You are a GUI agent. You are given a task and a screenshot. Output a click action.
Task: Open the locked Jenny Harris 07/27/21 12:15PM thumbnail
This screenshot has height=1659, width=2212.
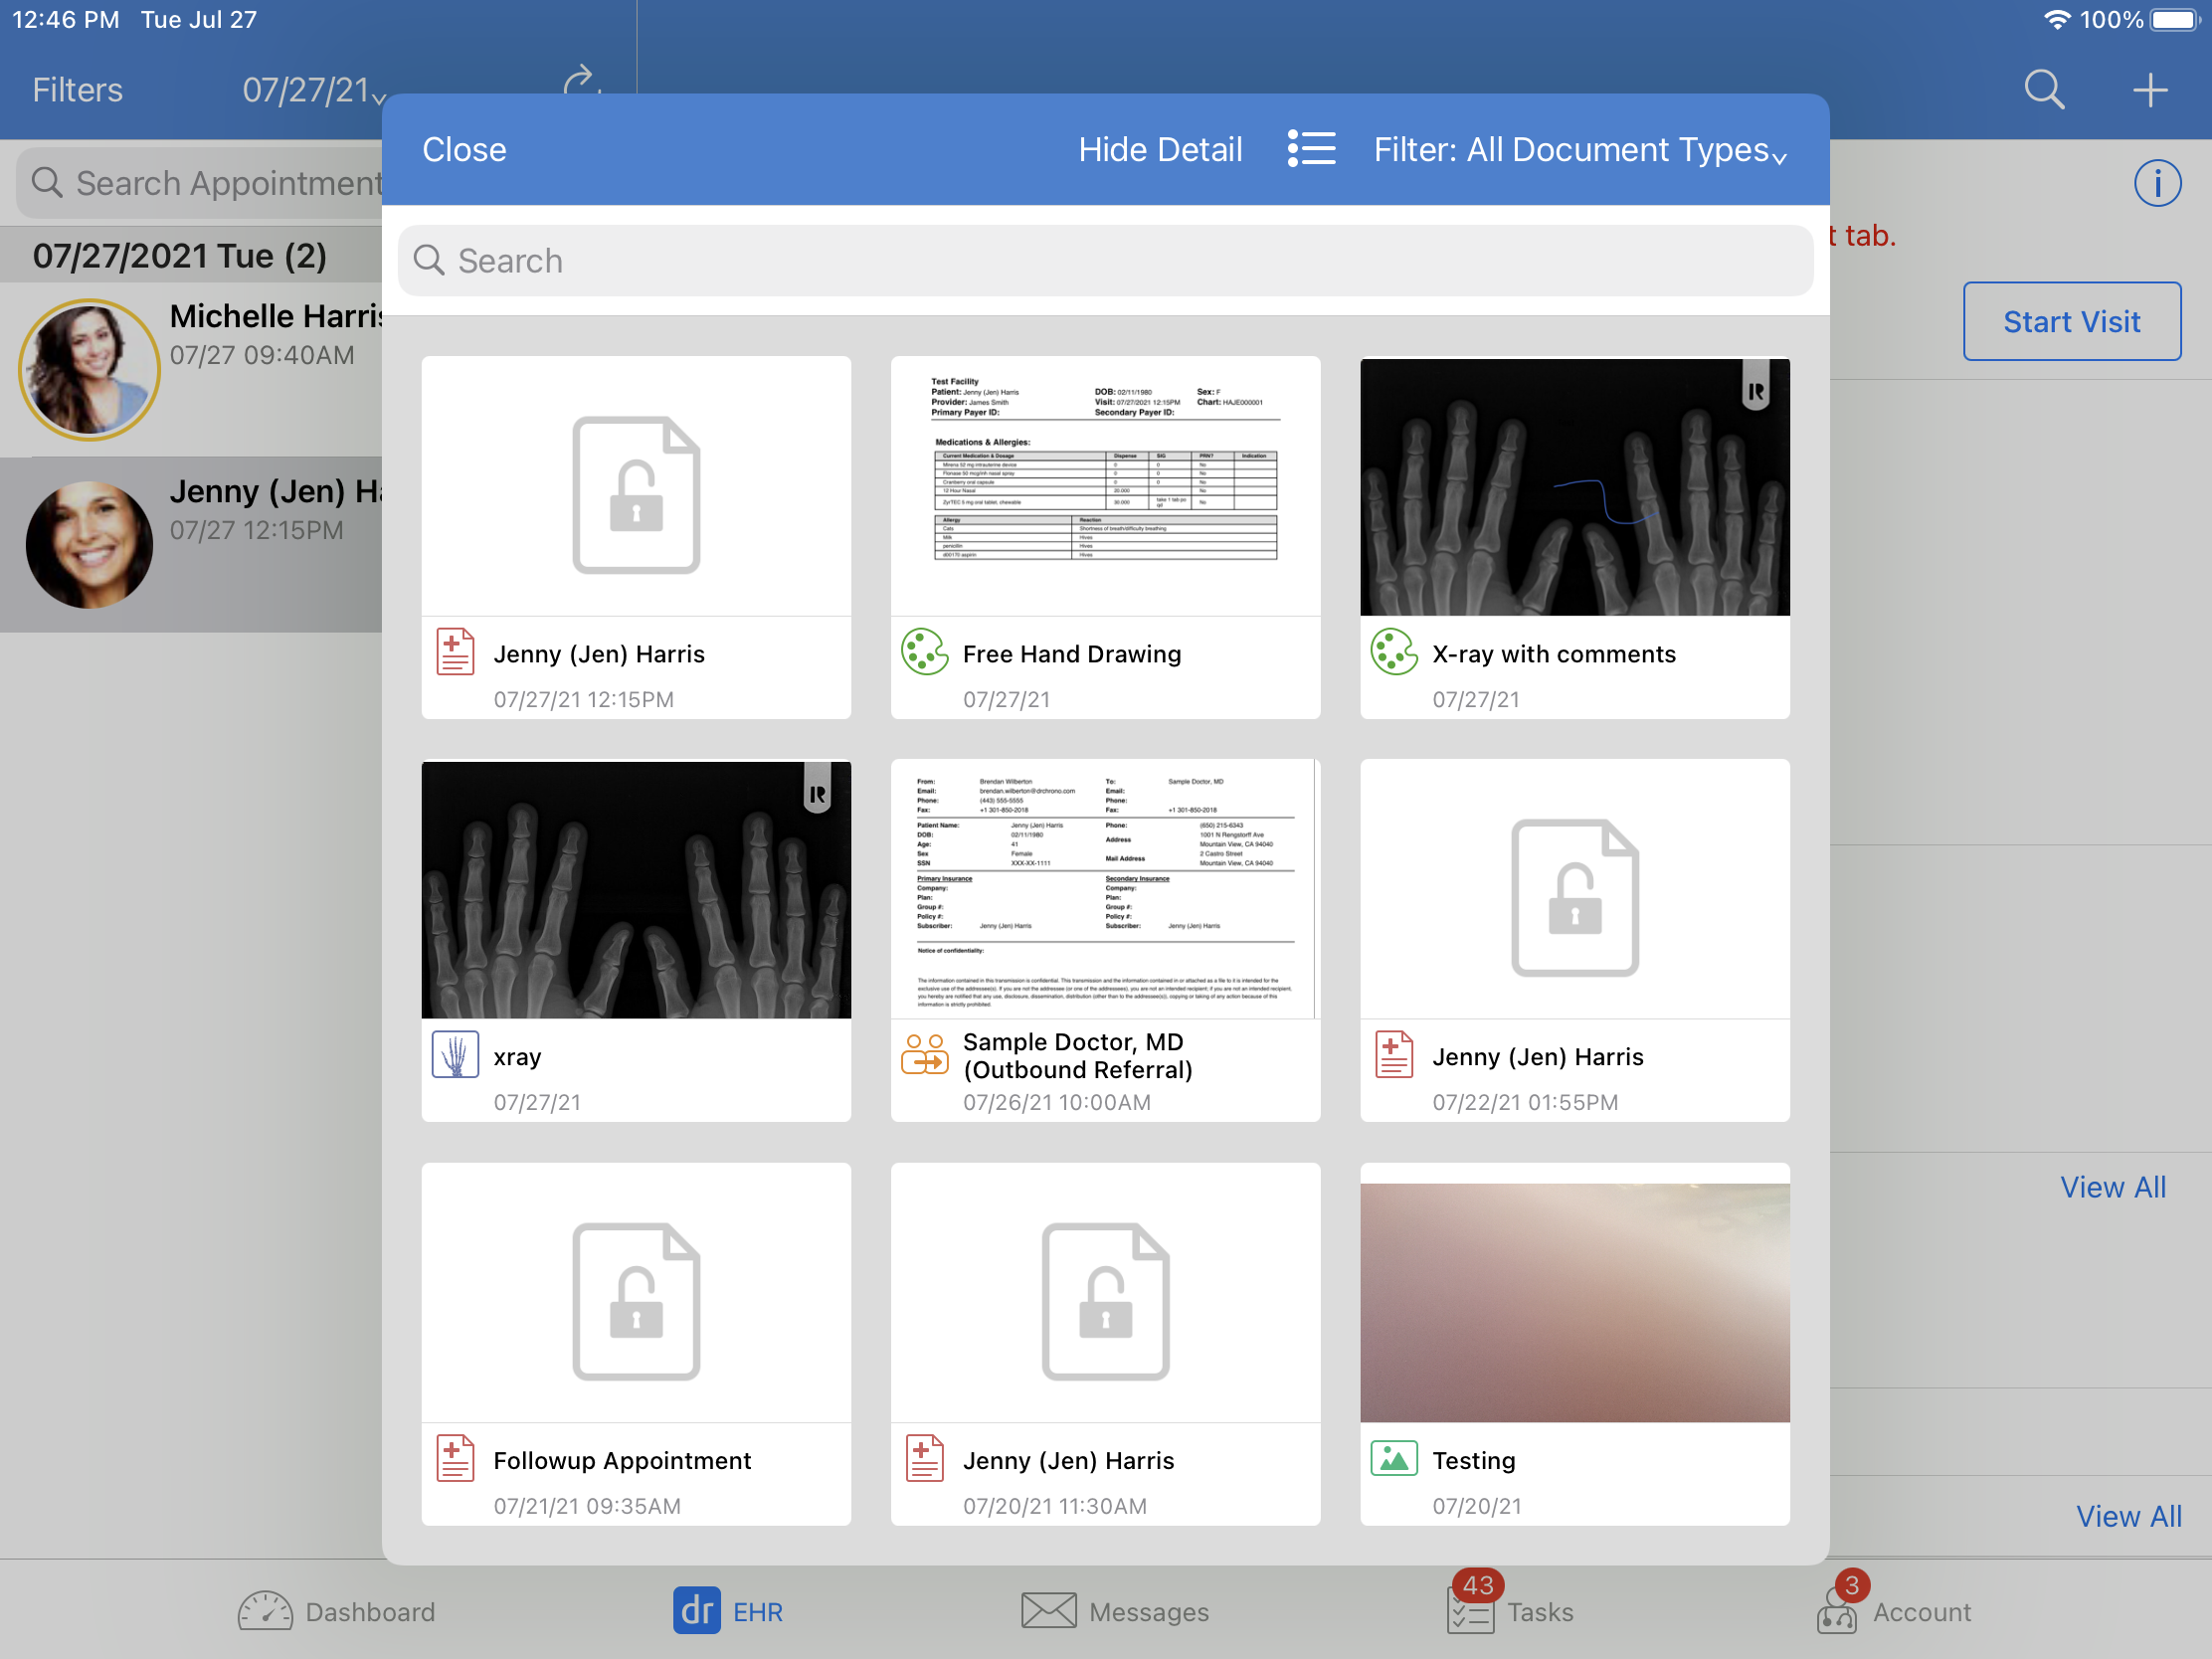coord(636,486)
